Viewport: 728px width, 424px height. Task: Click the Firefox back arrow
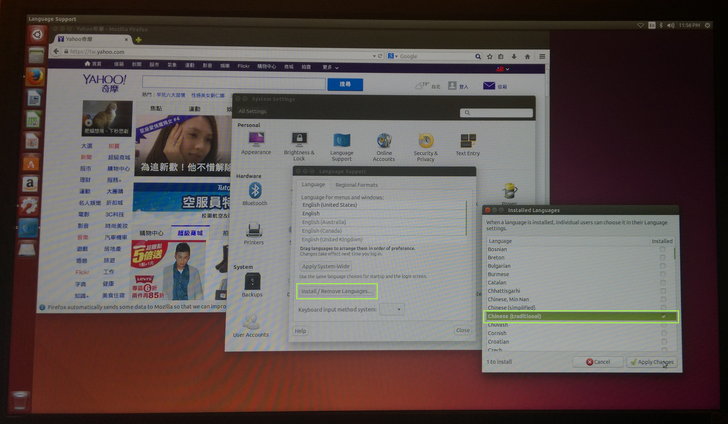point(56,52)
